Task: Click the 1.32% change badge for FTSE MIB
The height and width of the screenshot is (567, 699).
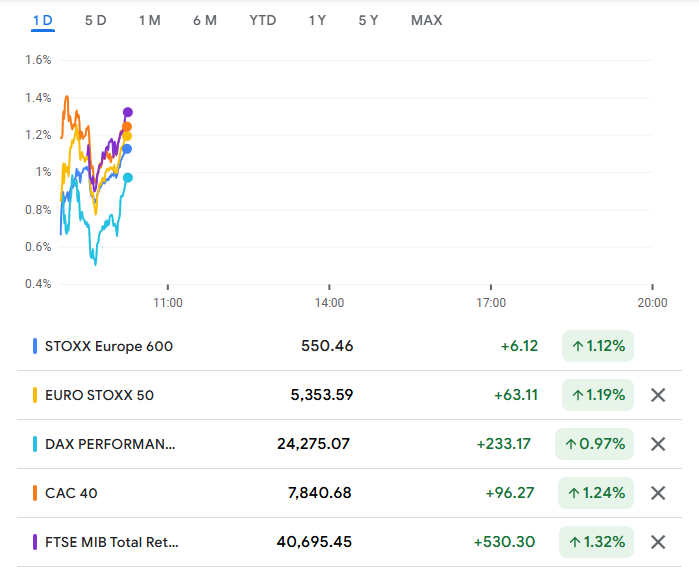Action: [x=596, y=542]
